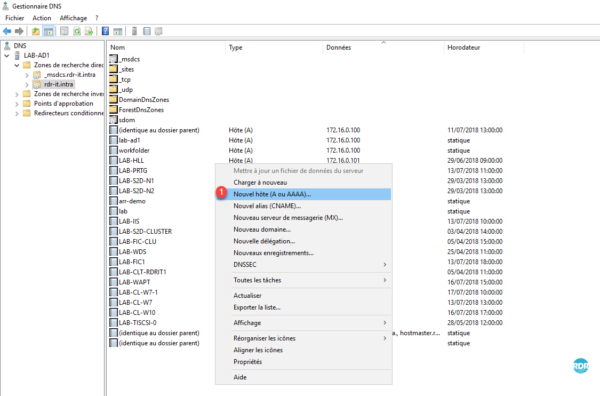Screen dimensions: 600x396
Task: Expand the rdr-it.intra zone node
Action: coord(27,85)
